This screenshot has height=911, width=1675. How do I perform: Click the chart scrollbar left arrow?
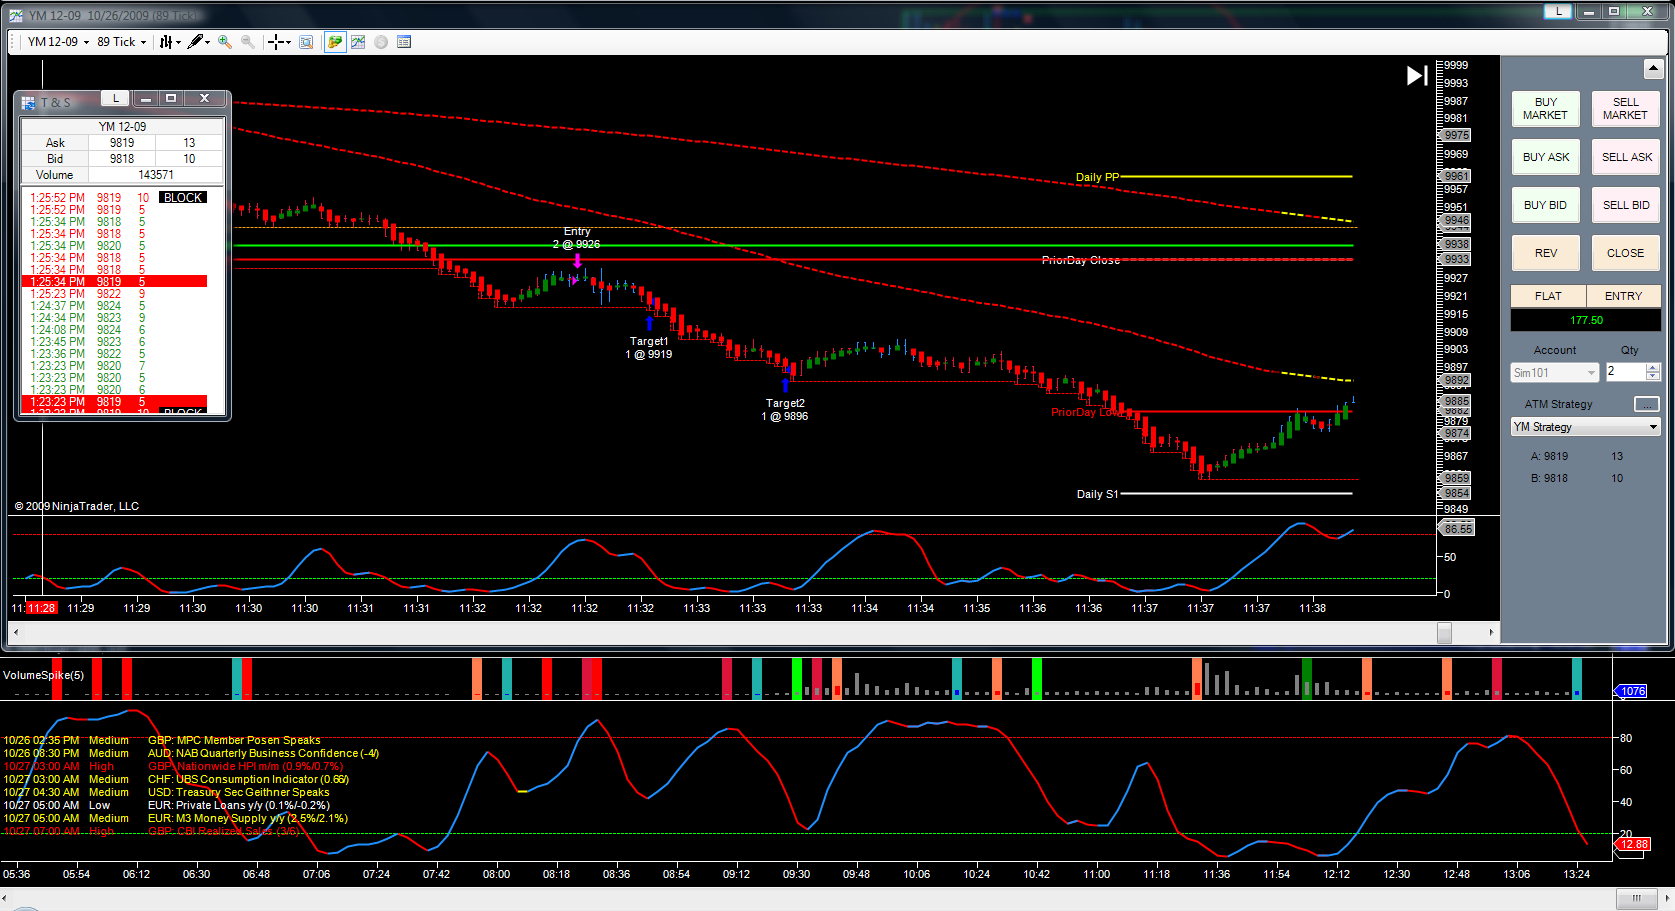click(x=14, y=632)
